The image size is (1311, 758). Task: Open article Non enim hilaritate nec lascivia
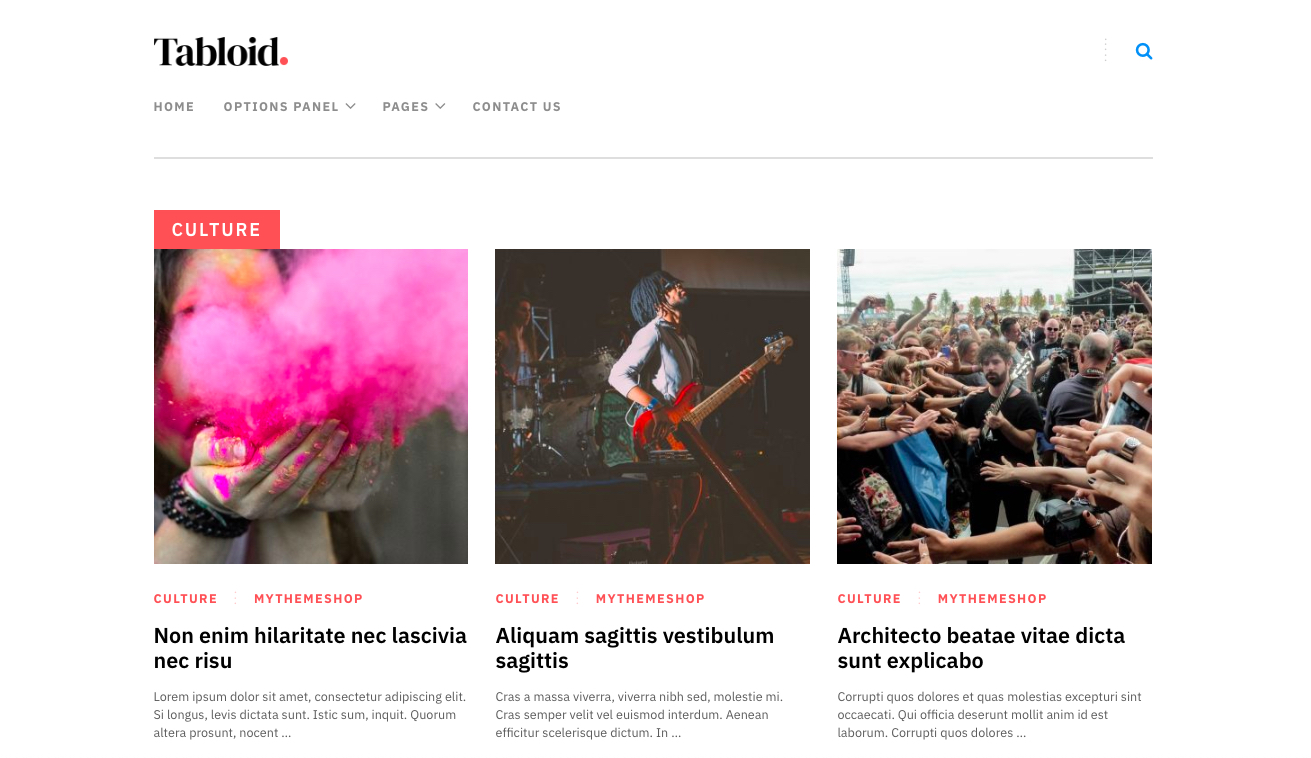point(310,648)
